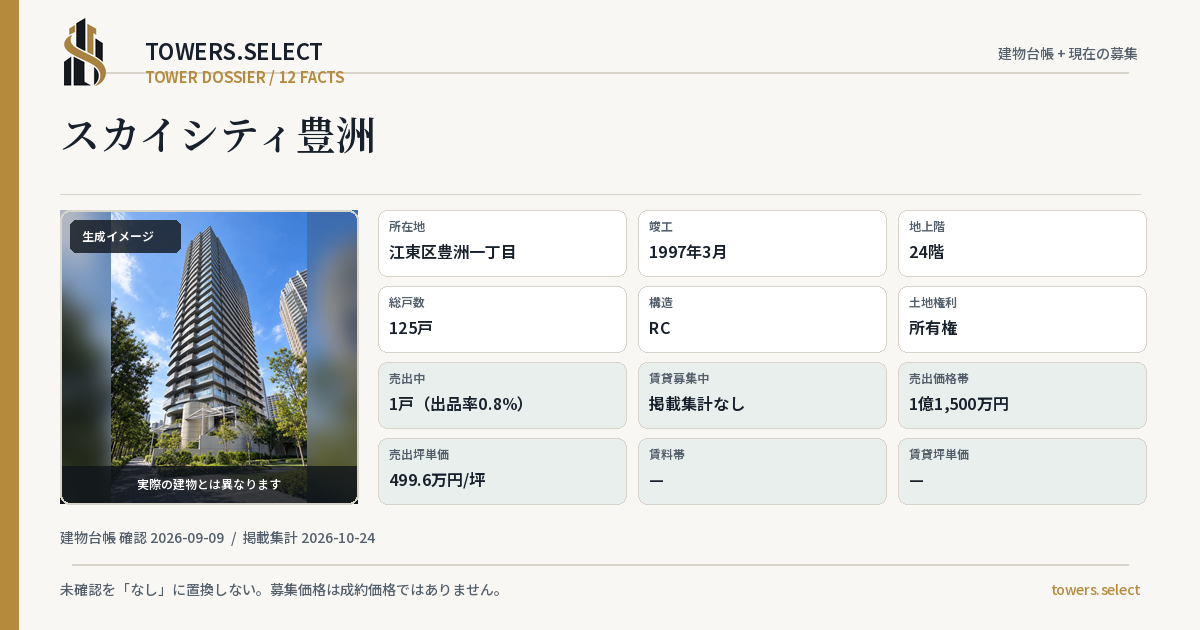This screenshot has height=630, width=1200.
Task: Click the 実際の建物とは異なります caption
Action: click(x=209, y=484)
